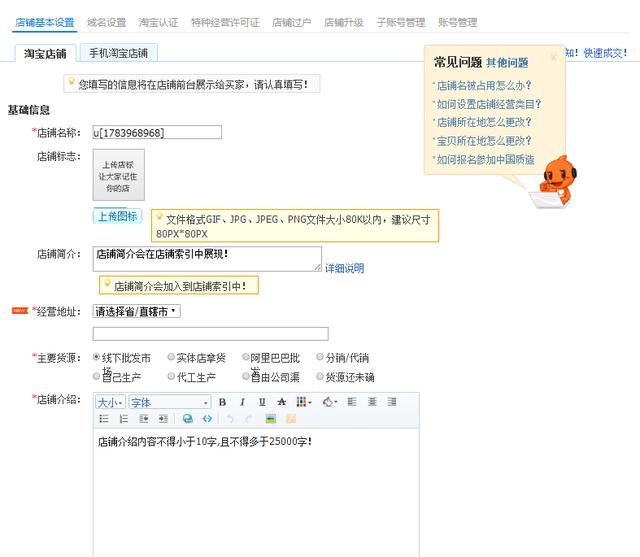Switch to the 域名设置 tab
Viewport: 640px width, 557px height.
(x=107, y=22)
